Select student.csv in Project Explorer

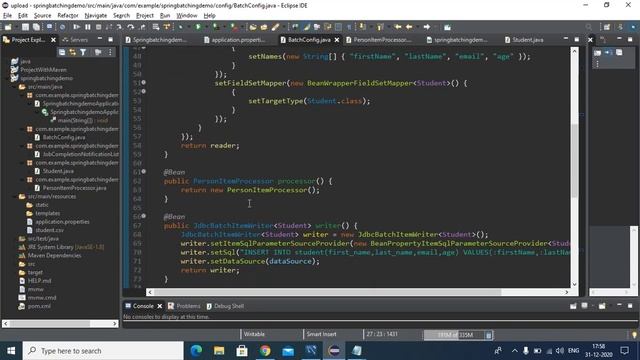pos(45,230)
